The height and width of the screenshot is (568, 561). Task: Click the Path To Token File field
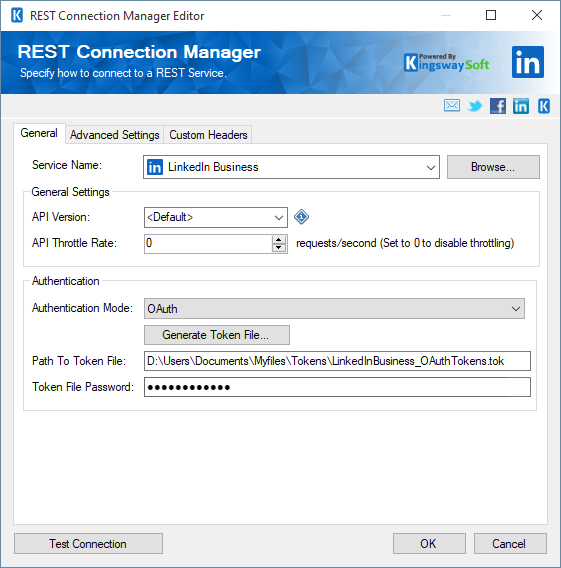click(x=337, y=361)
